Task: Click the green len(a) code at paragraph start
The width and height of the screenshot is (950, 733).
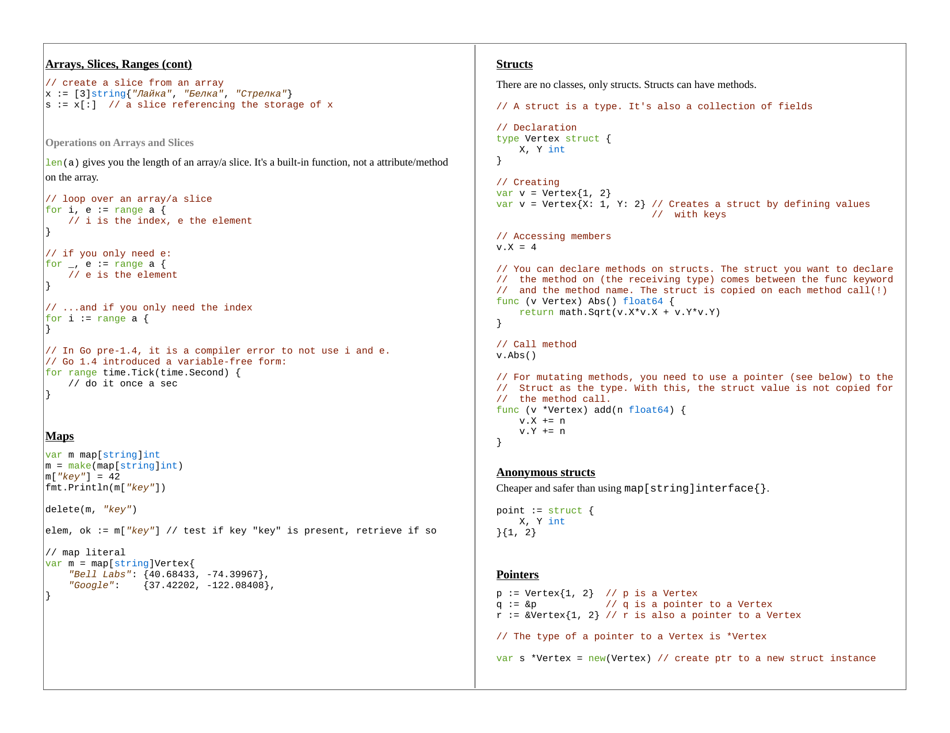Action: click(59, 162)
